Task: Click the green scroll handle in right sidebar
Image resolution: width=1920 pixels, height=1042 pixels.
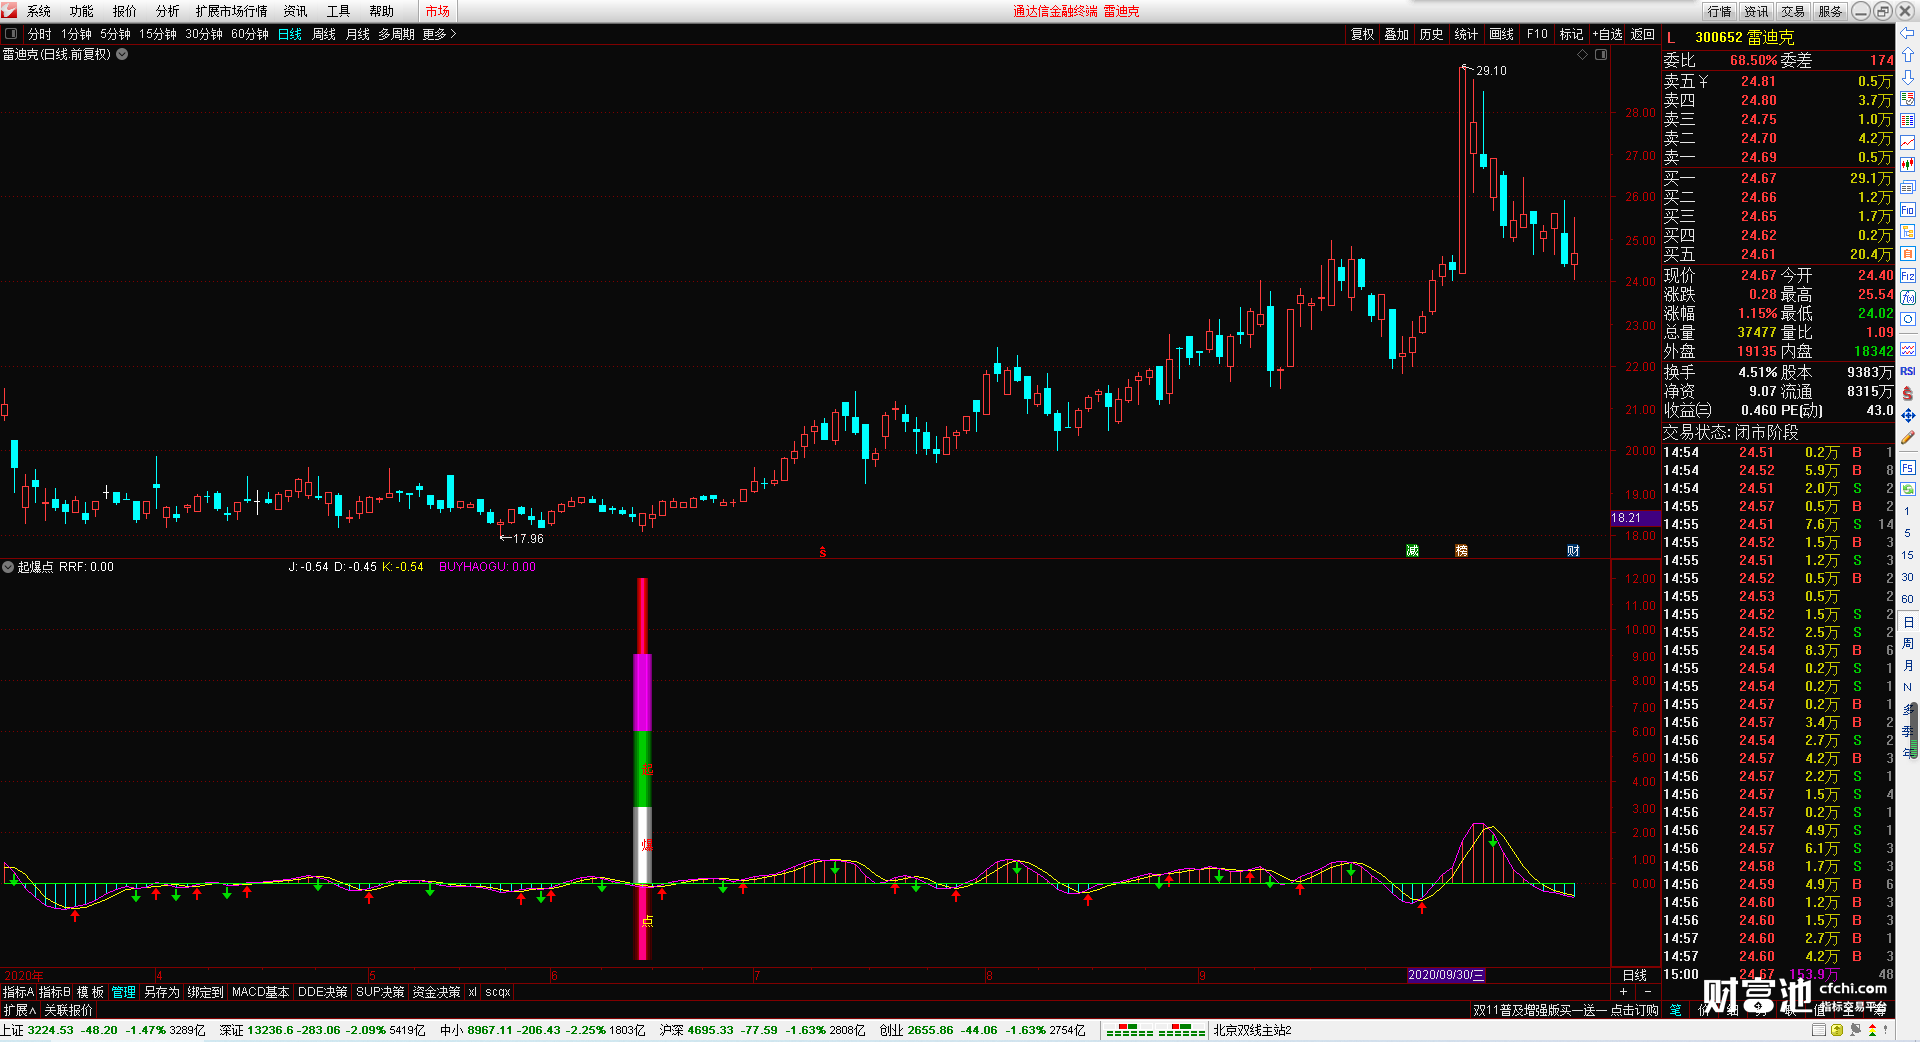Action: [x=1916, y=730]
